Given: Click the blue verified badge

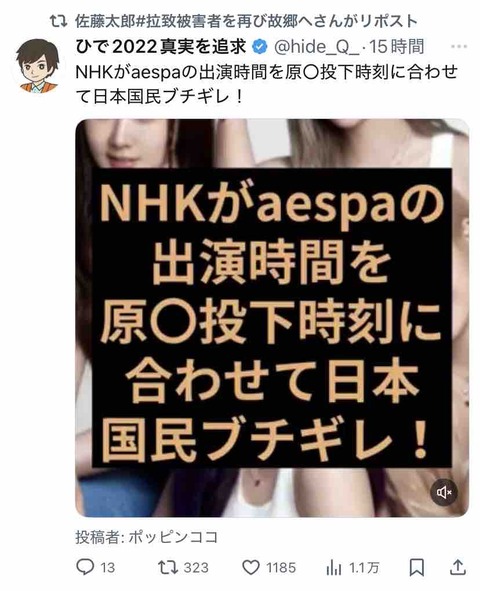Looking at the screenshot, I should pos(260,47).
